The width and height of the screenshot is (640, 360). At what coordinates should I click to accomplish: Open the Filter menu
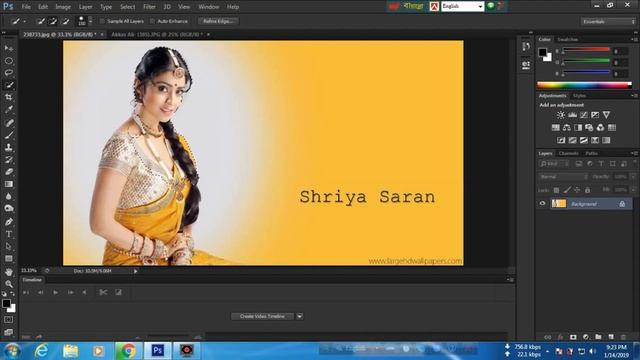(149, 7)
